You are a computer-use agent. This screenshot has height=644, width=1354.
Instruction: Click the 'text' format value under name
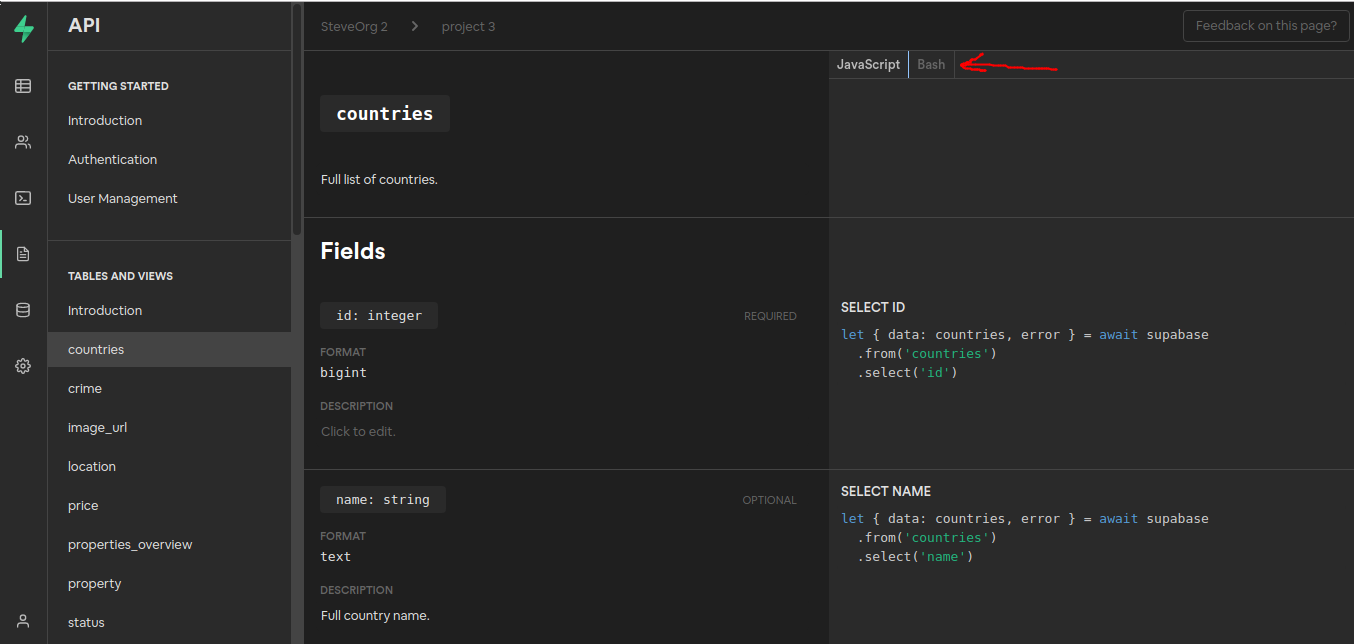(x=335, y=556)
